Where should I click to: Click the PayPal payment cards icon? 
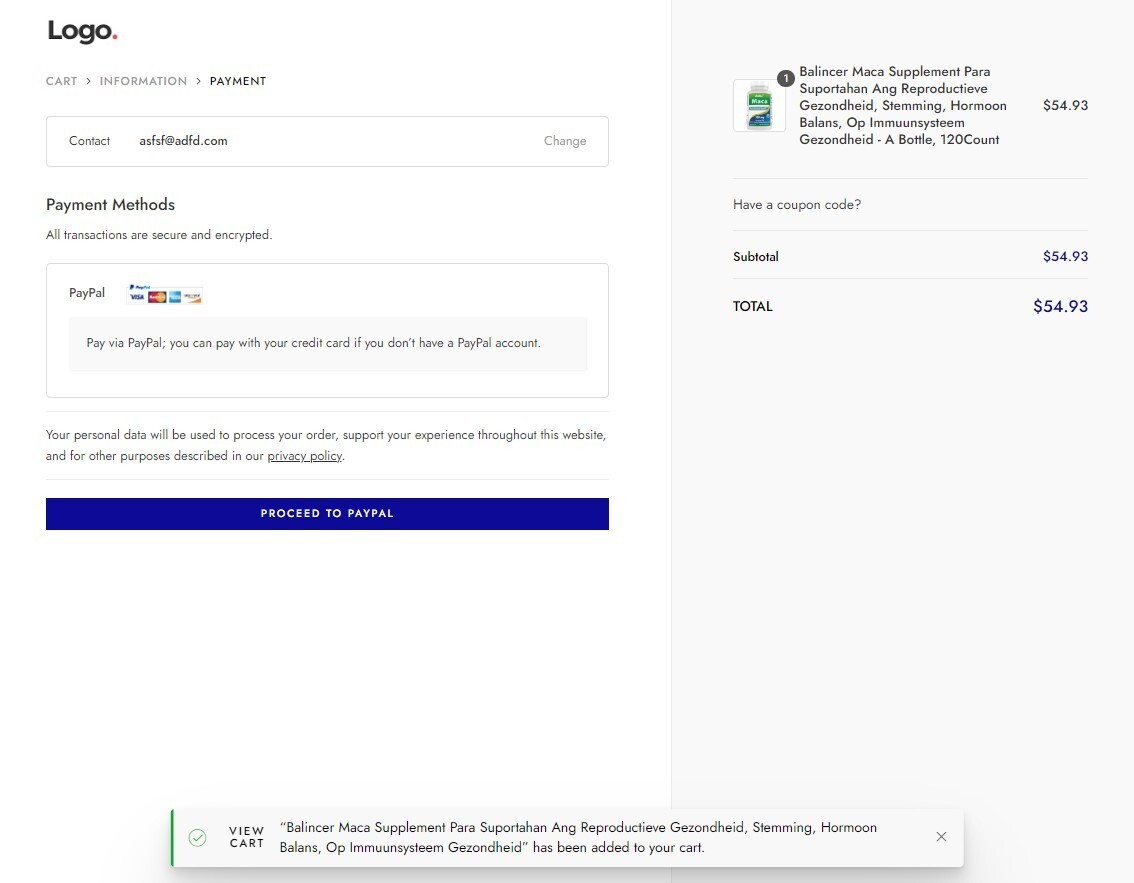click(x=165, y=294)
